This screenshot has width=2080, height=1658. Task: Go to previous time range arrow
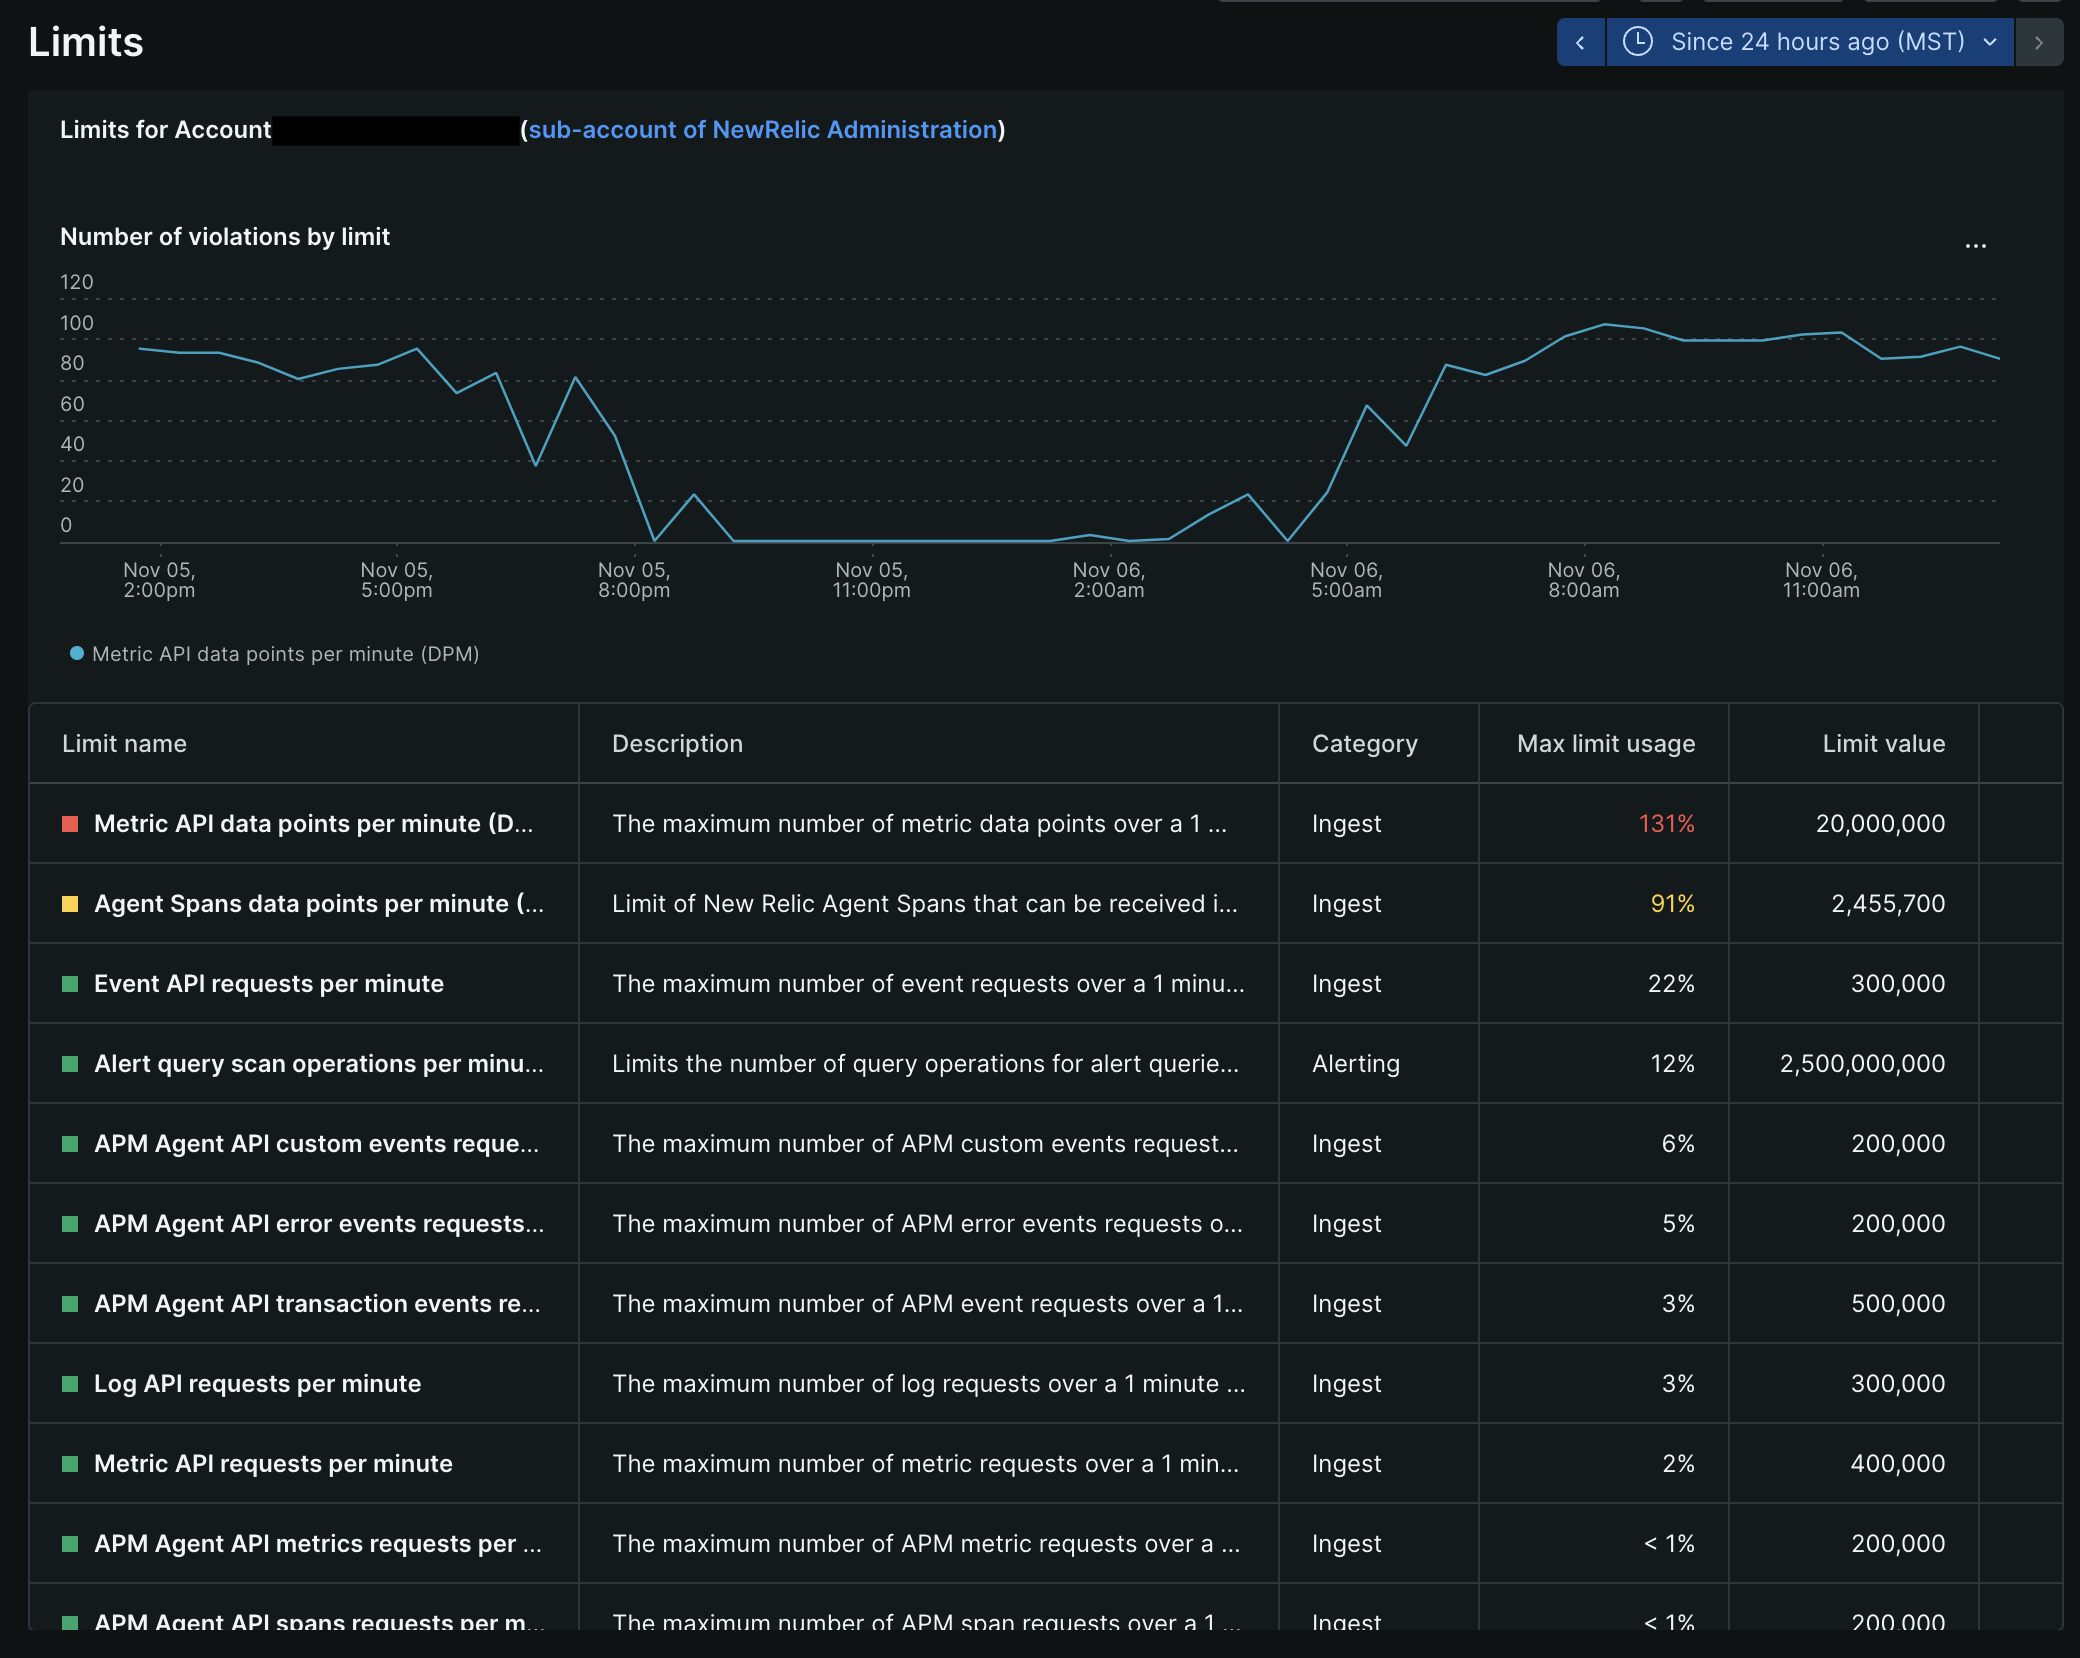click(1580, 42)
